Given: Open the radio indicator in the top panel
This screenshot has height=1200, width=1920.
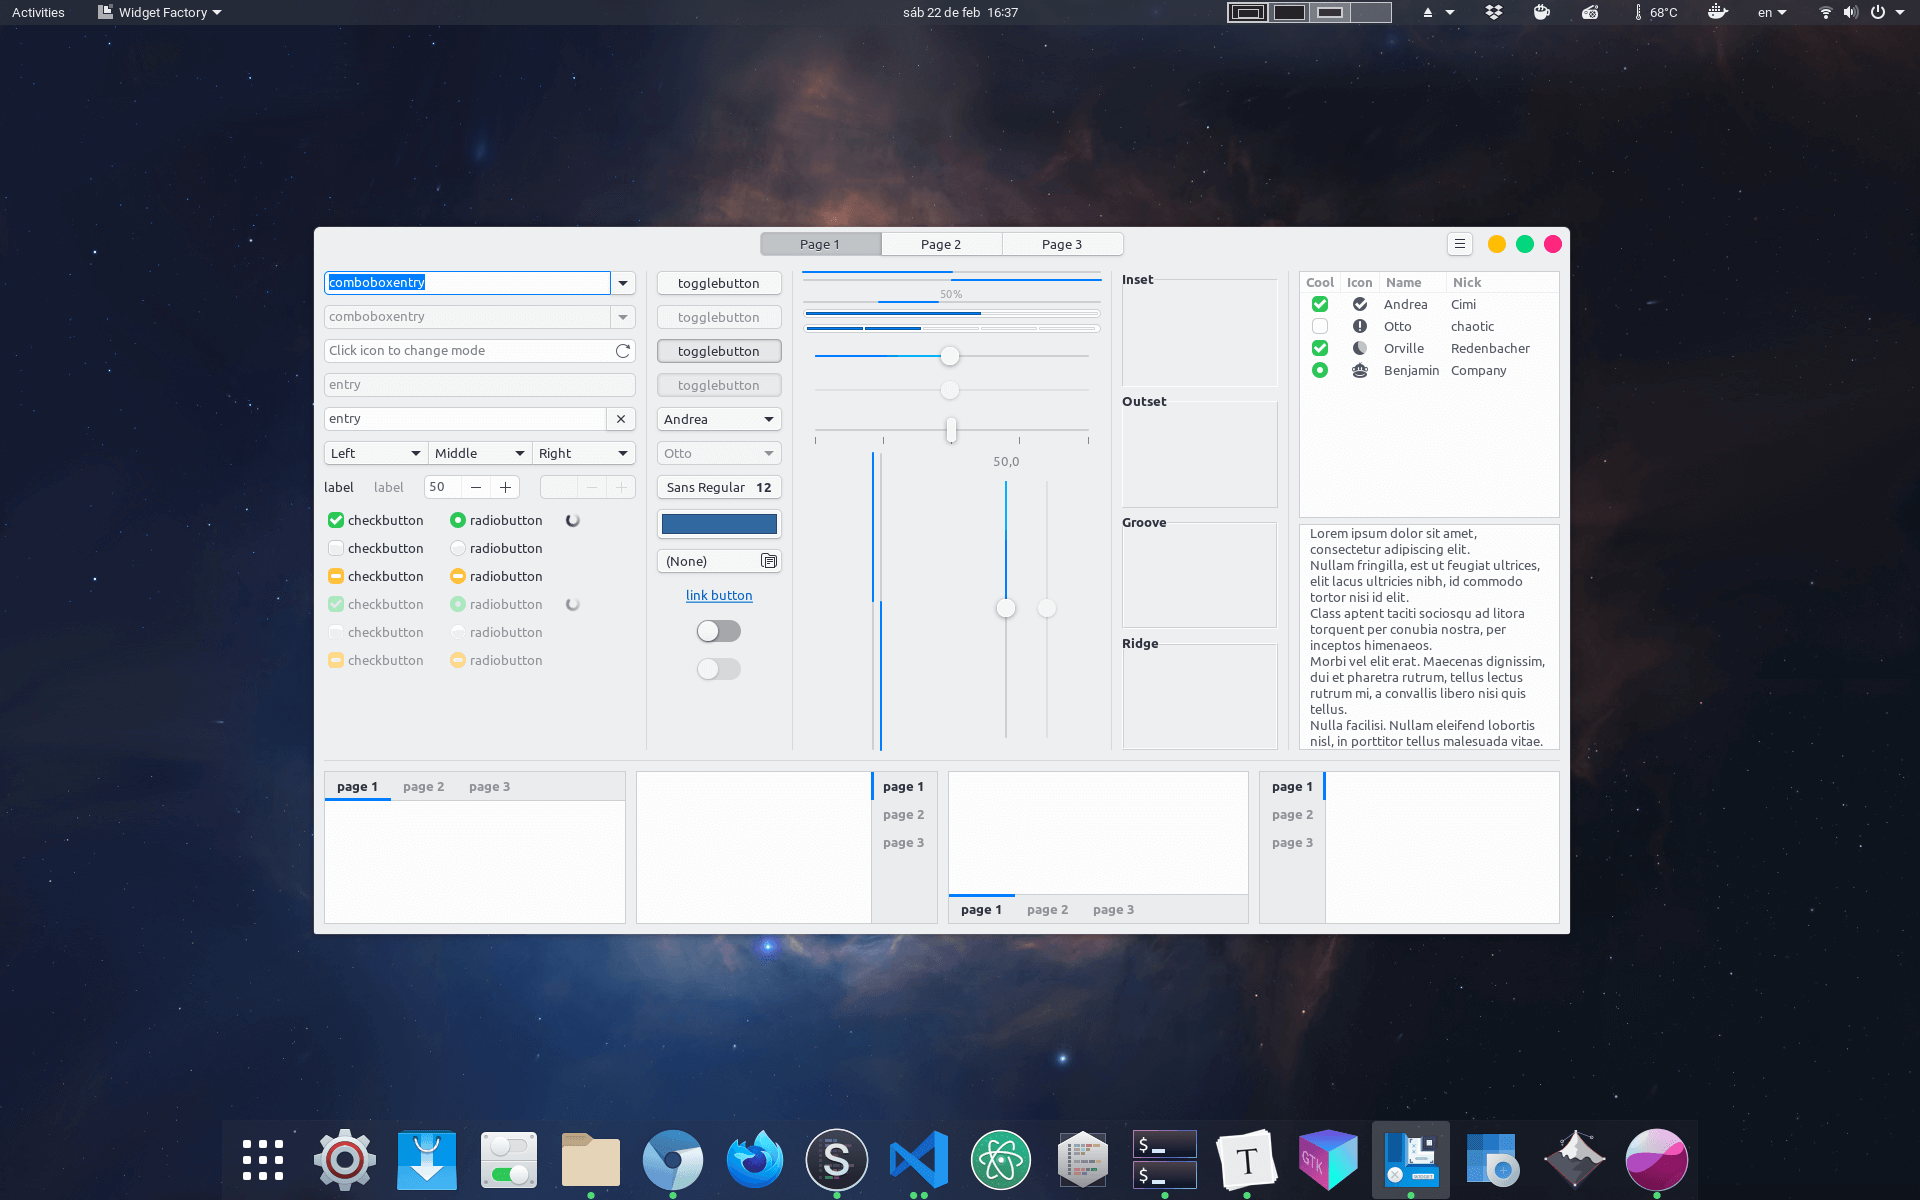Looking at the screenshot, I should [1590, 12].
